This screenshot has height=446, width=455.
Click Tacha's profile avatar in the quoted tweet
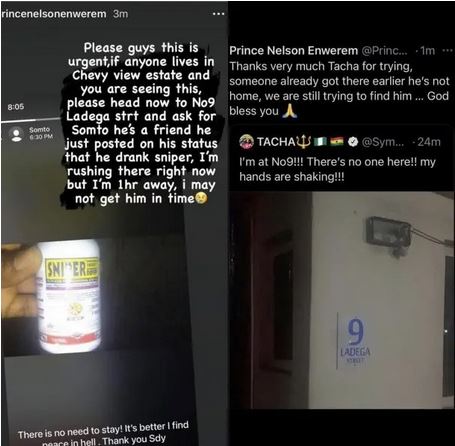click(246, 142)
